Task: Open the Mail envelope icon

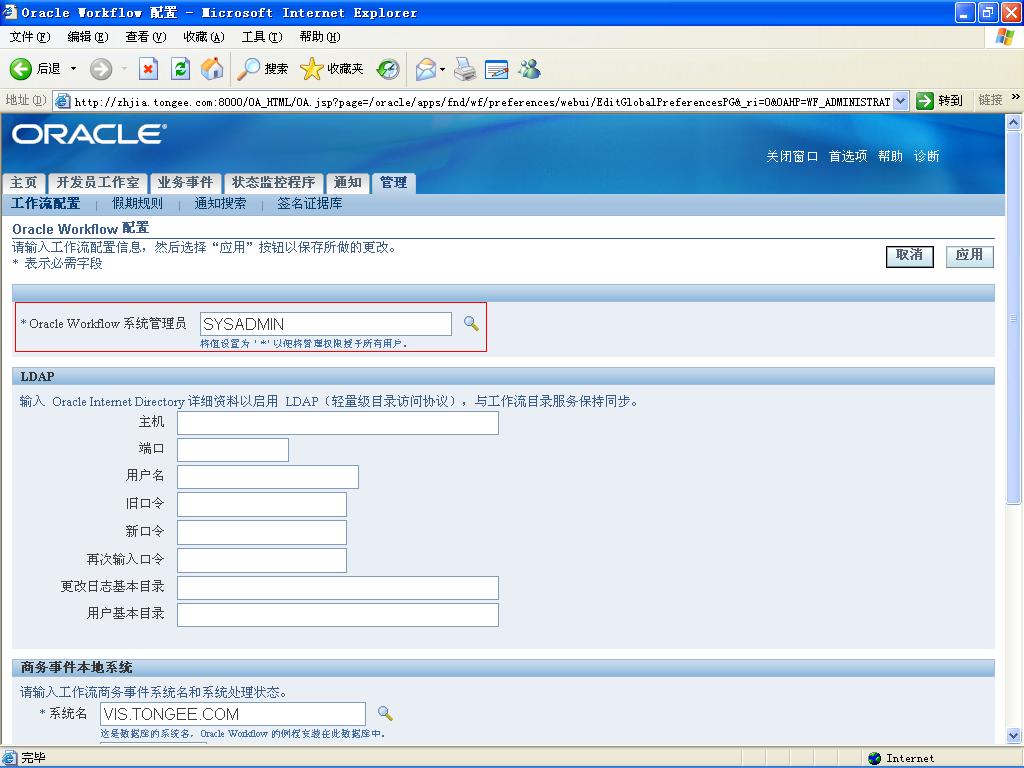Action: pyautogui.click(x=426, y=69)
